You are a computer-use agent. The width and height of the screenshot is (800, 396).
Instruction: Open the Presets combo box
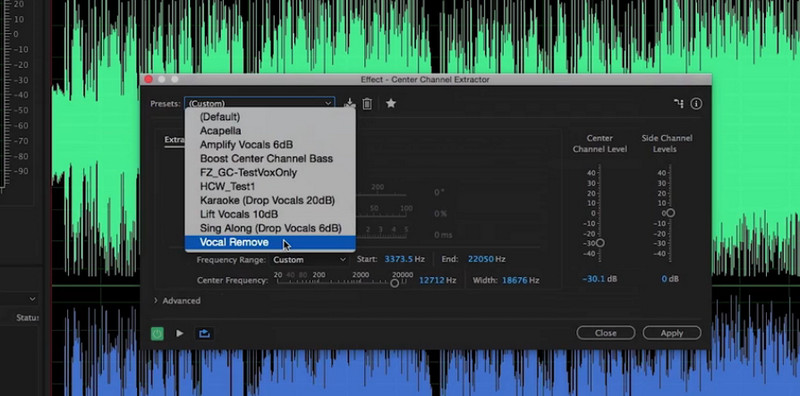pyautogui.click(x=259, y=103)
